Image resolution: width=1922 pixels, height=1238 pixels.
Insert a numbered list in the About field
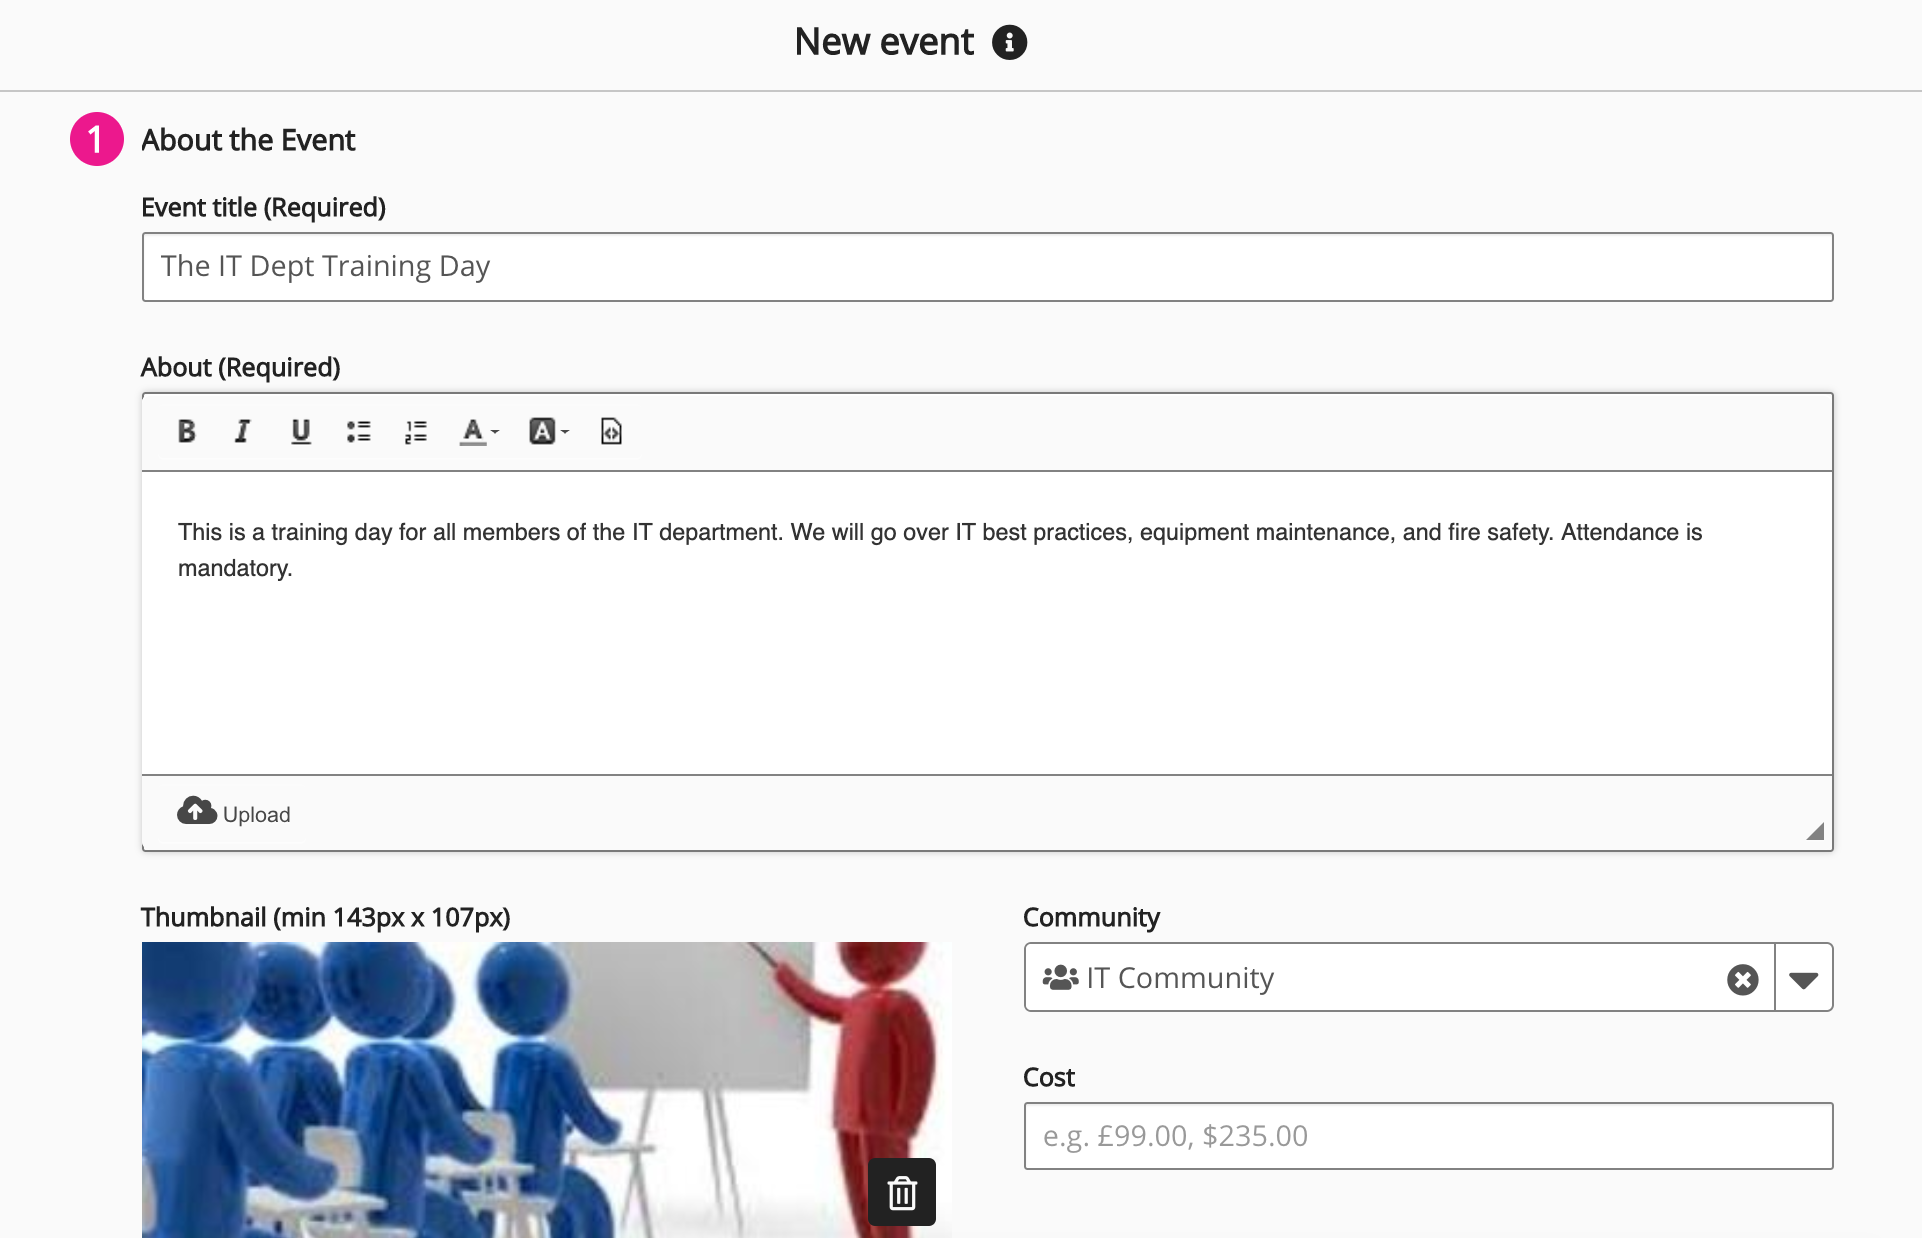[x=415, y=431]
